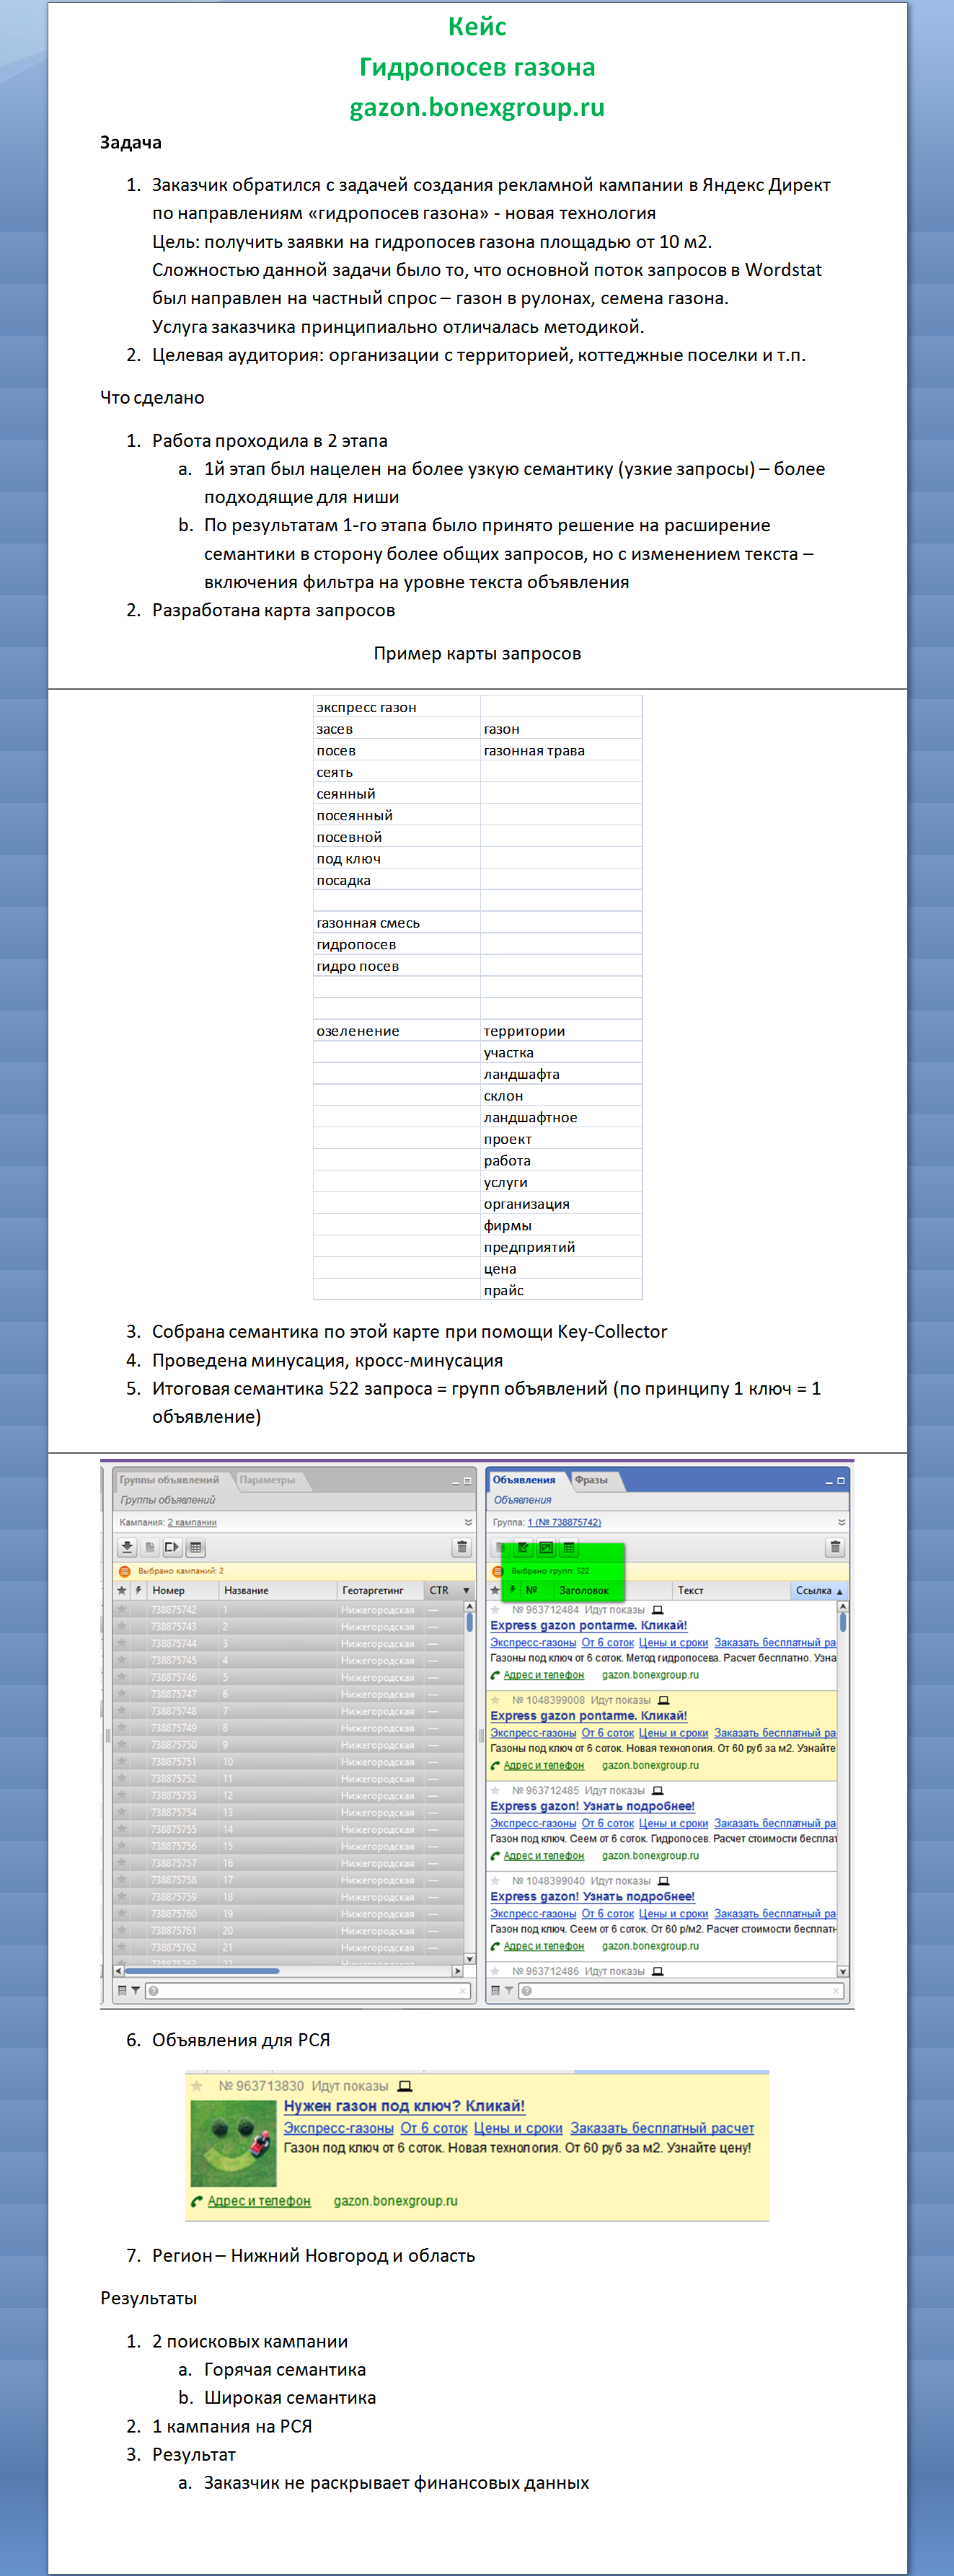Image resolution: width=954 pixels, height=2576 pixels.
Task: Click the image icon in Объявления toolbar
Action: click(546, 1547)
